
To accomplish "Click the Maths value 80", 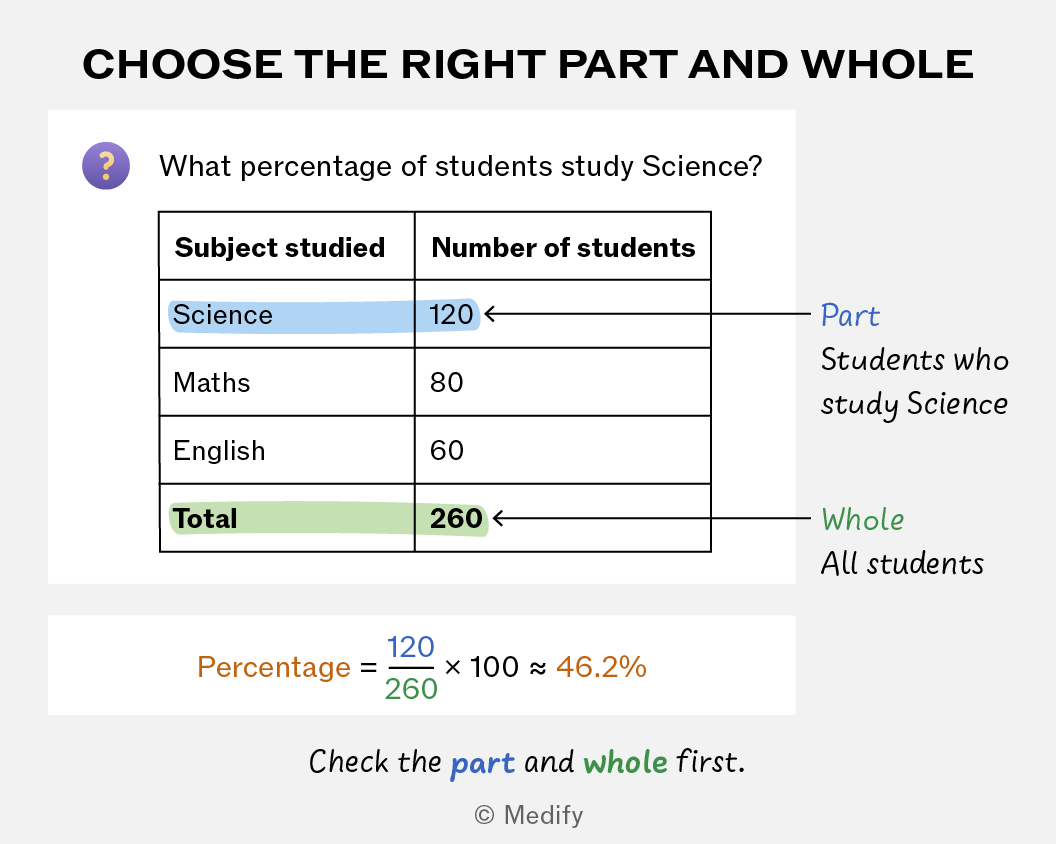I will [447, 383].
